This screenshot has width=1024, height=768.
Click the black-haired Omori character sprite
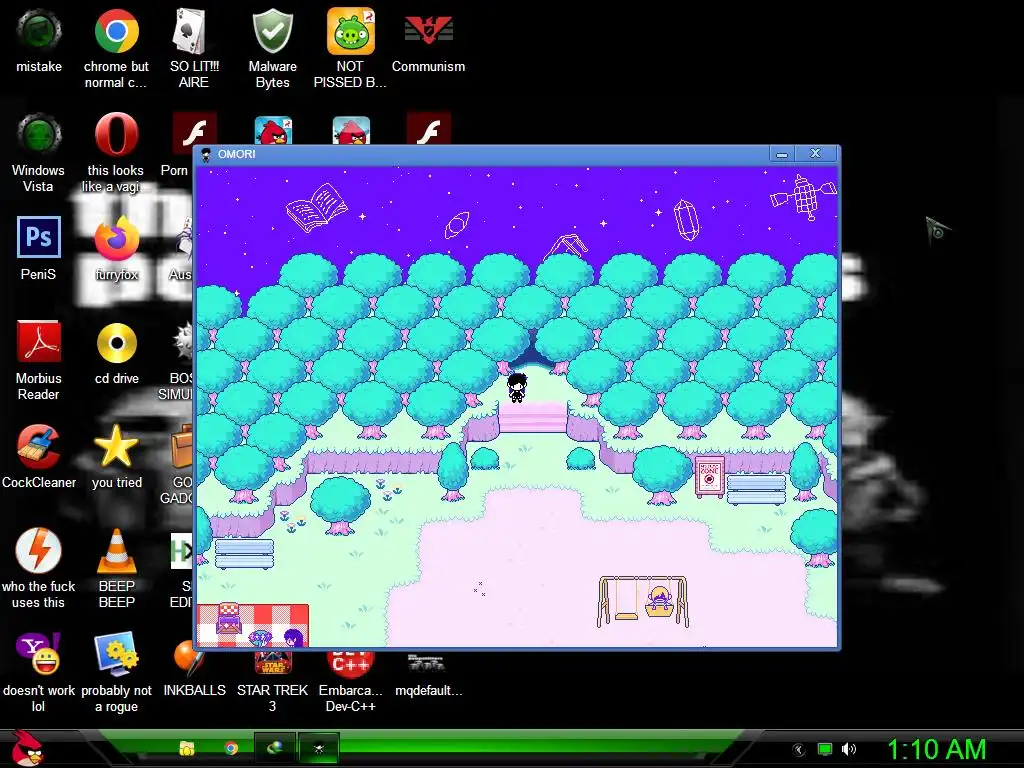(x=517, y=387)
